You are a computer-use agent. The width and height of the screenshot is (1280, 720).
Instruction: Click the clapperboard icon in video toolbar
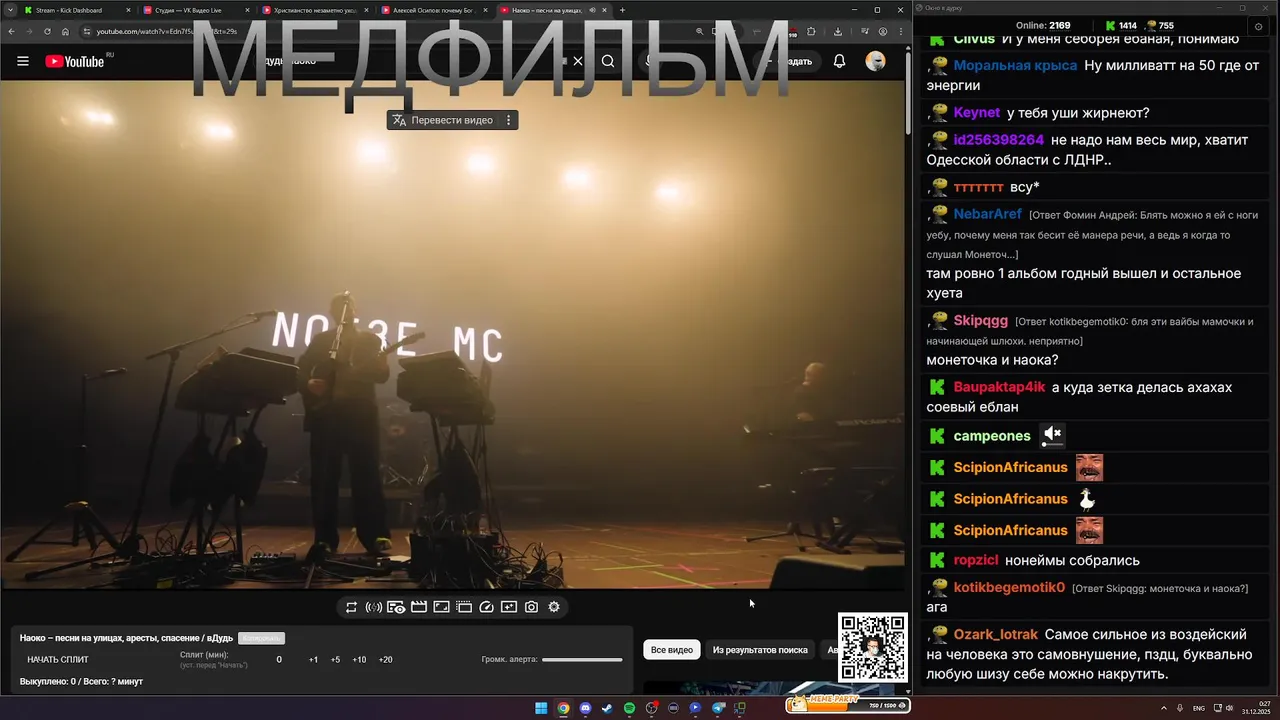(x=419, y=607)
